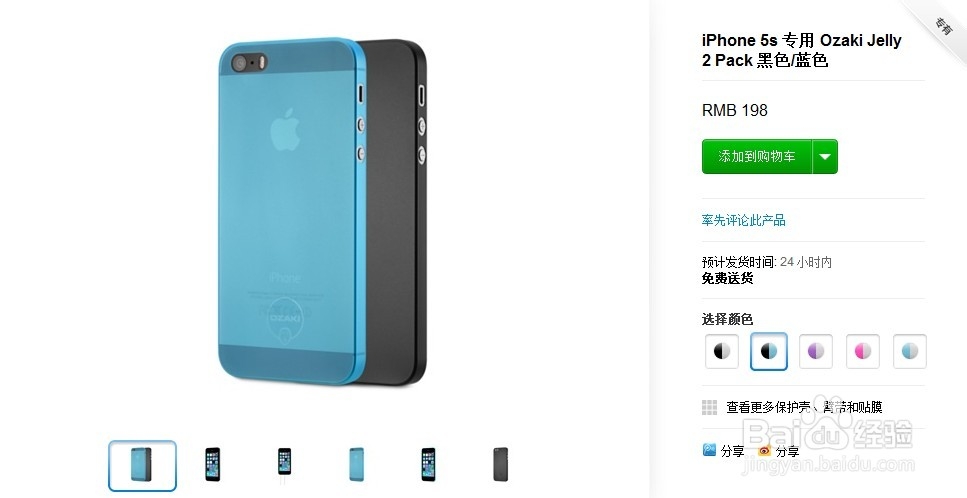Open the dropdown arrow on the green cart button
The width and height of the screenshot is (967, 498).
(x=825, y=157)
